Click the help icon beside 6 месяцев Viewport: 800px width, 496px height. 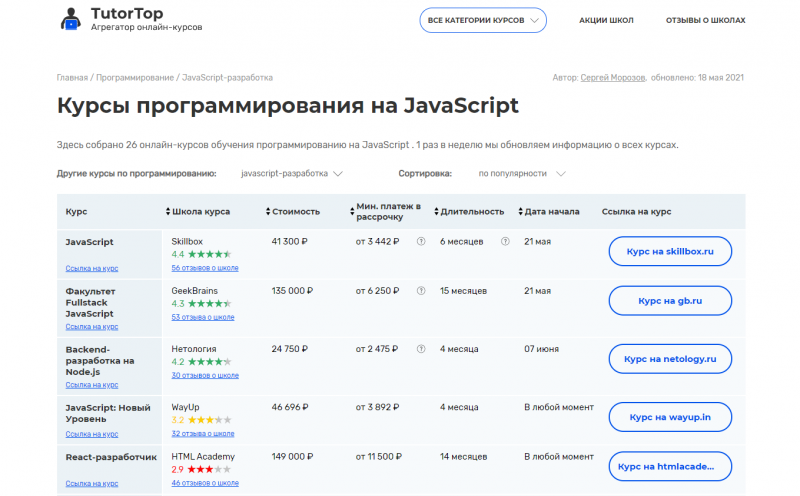tap(505, 242)
